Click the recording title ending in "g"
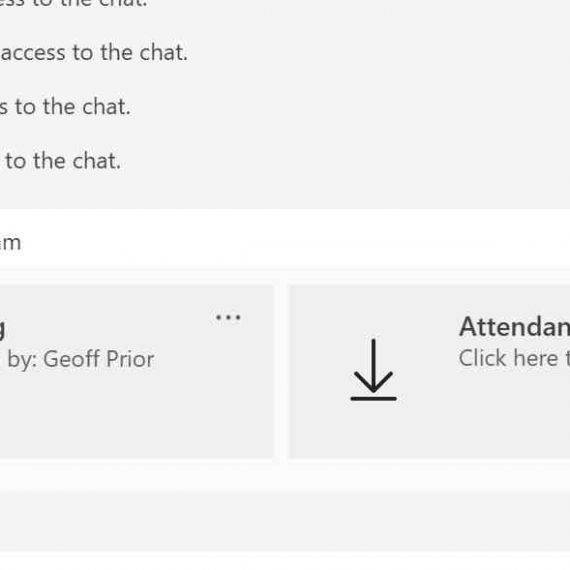This screenshot has height=570, width=570. pos(2,328)
